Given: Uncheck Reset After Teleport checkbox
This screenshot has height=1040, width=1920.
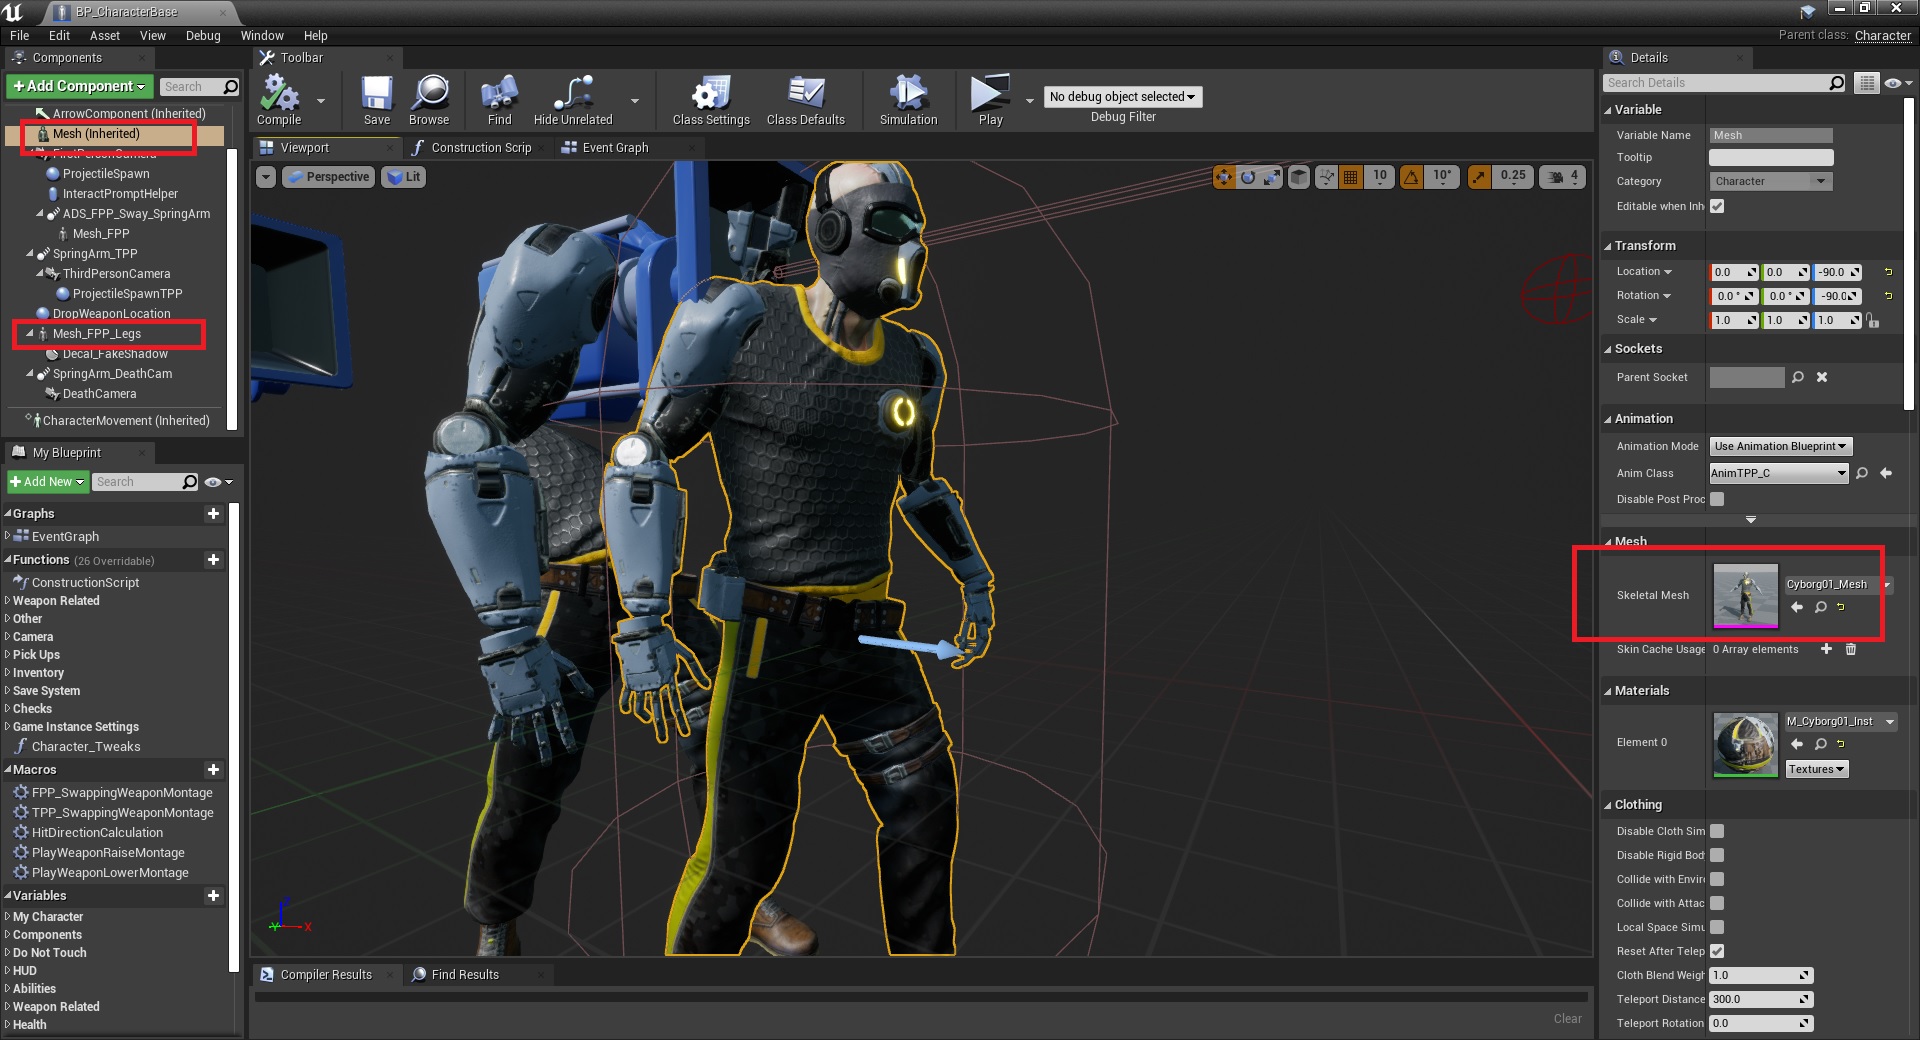Looking at the screenshot, I should pos(1717,951).
